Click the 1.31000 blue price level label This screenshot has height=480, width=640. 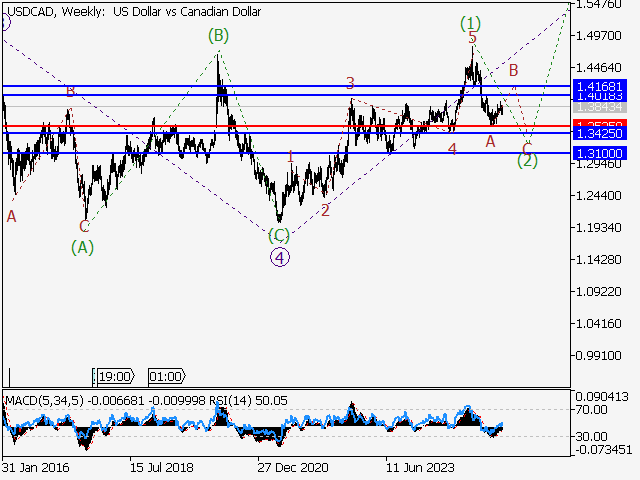tap(600, 153)
